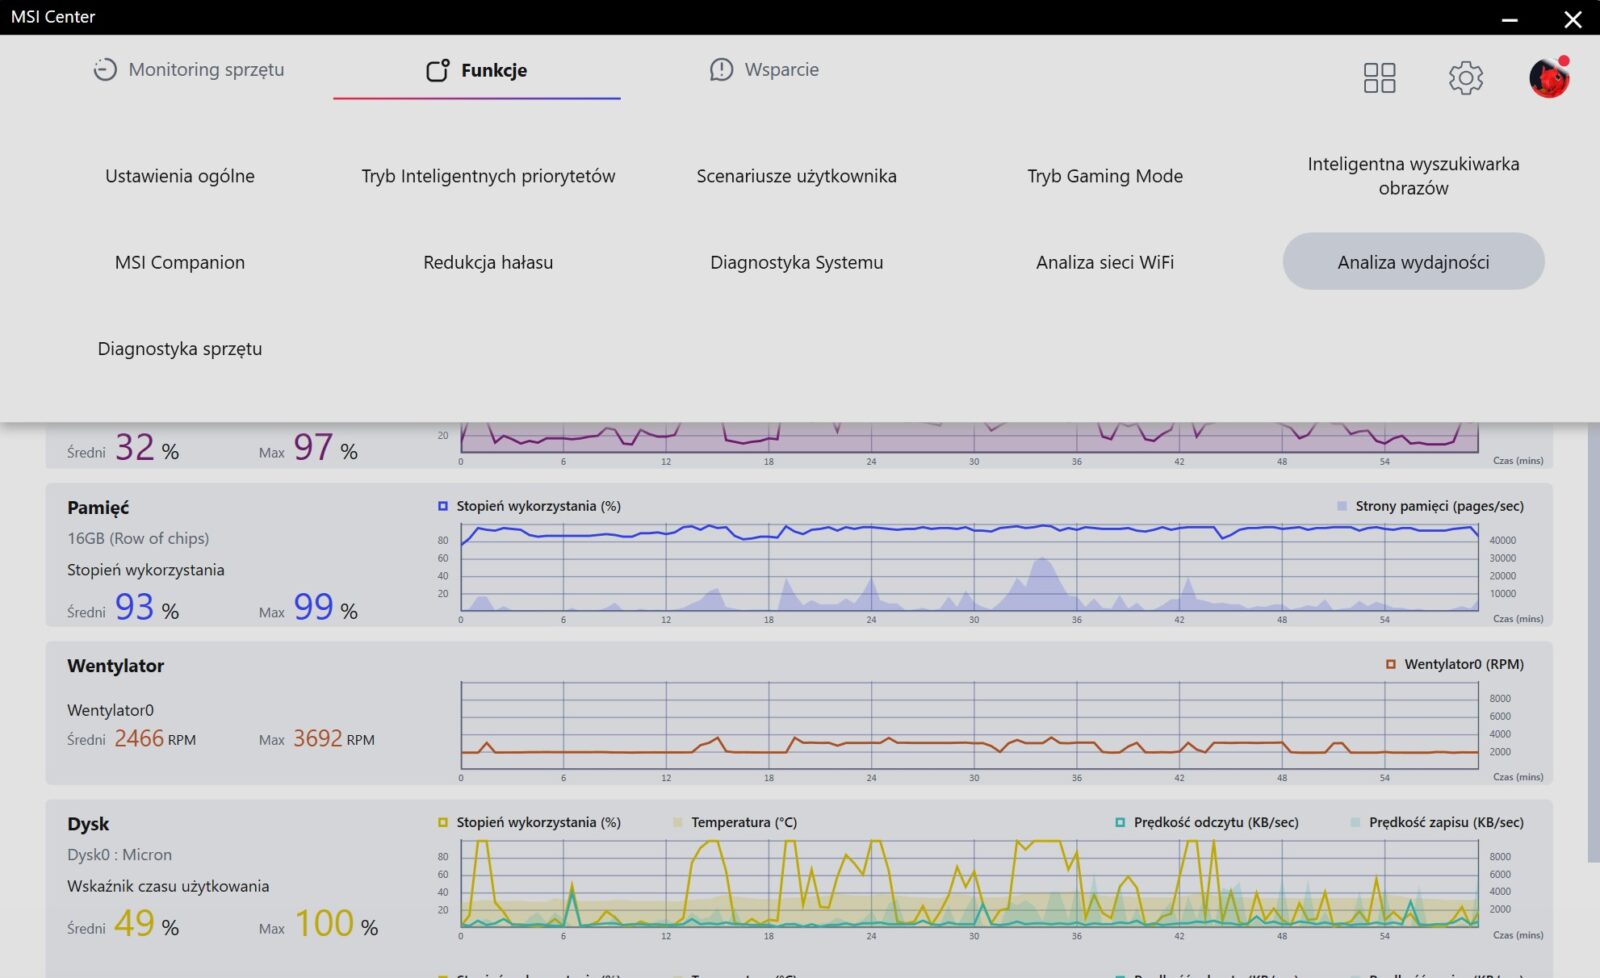Open the apps grid view icon
This screenshot has width=1600, height=978.
[x=1379, y=78]
